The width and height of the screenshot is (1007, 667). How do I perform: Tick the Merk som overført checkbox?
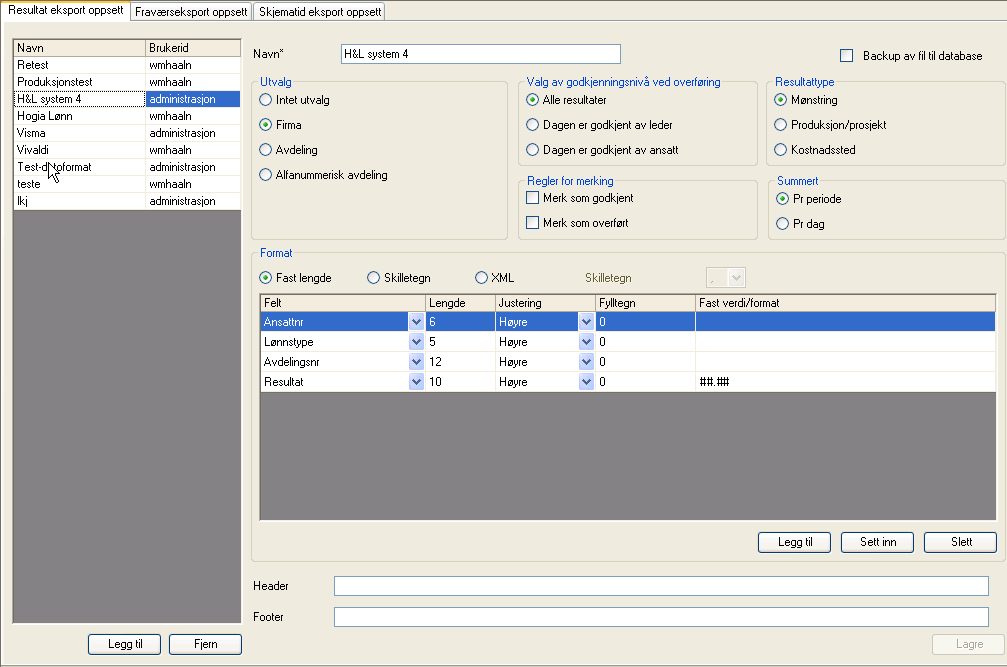coord(532,223)
